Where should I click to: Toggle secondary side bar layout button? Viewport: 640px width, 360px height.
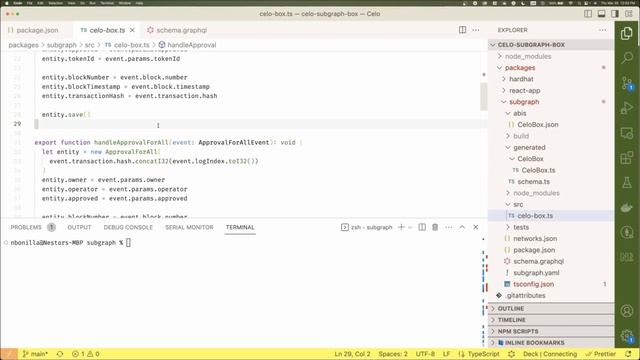[x=615, y=13]
